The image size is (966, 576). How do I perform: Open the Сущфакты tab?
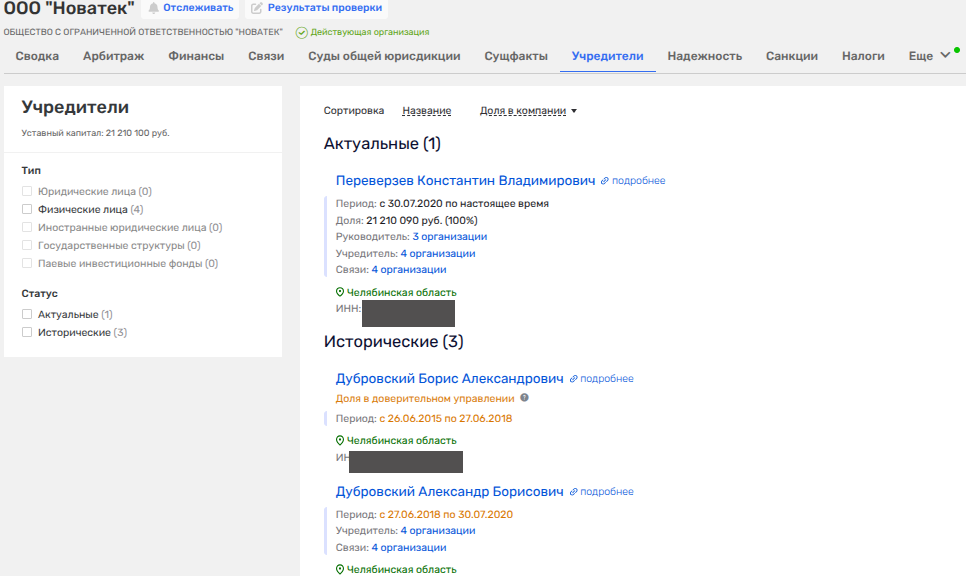(516, 56)
